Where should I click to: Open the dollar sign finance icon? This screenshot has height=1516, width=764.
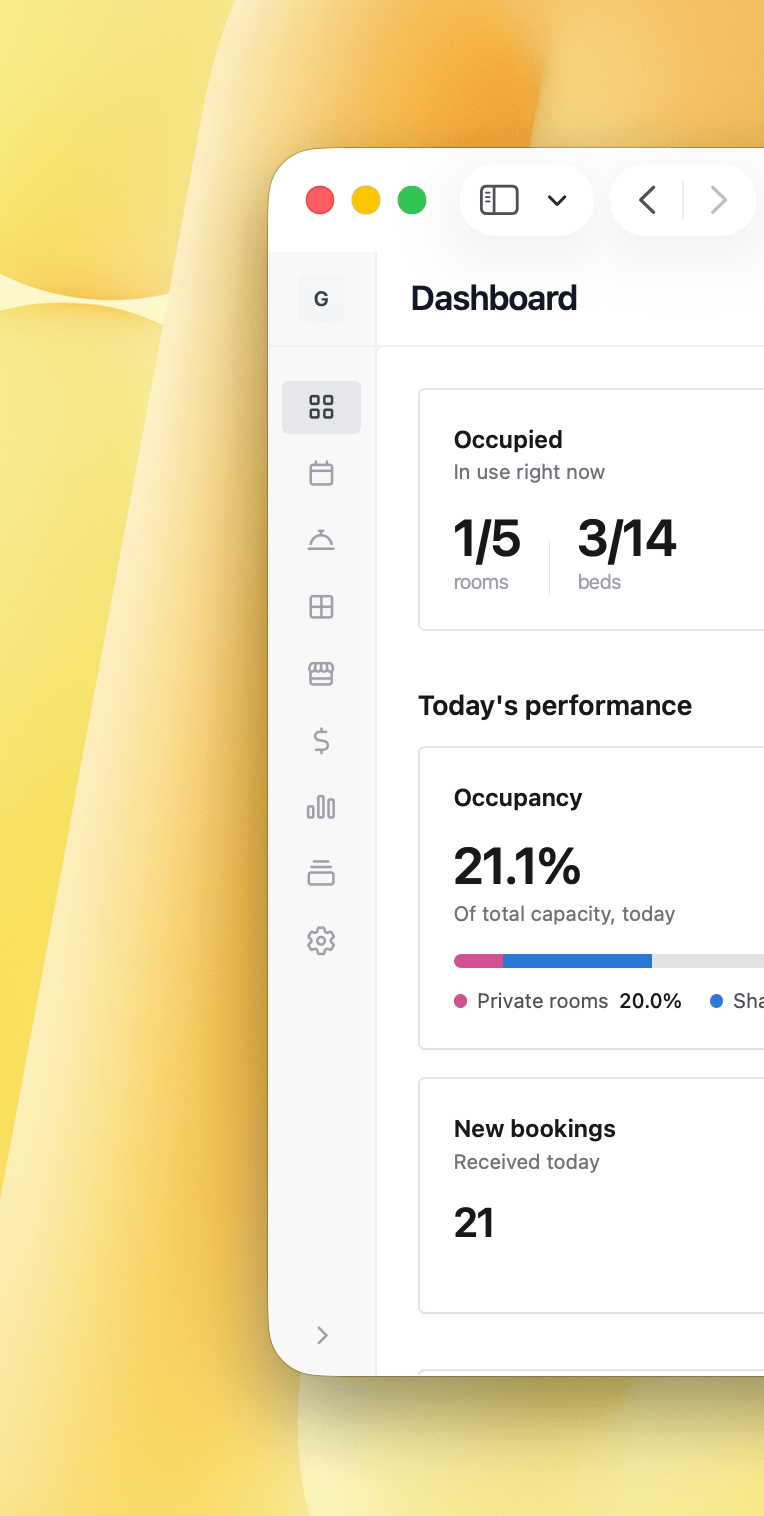click(321, 741)
